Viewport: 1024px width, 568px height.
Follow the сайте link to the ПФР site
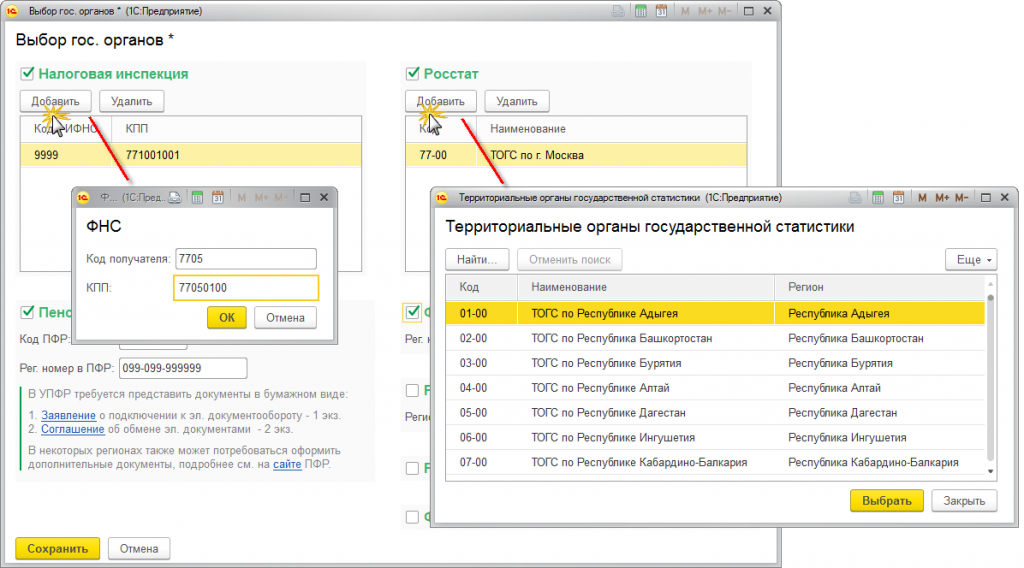(x=287, y=465)
